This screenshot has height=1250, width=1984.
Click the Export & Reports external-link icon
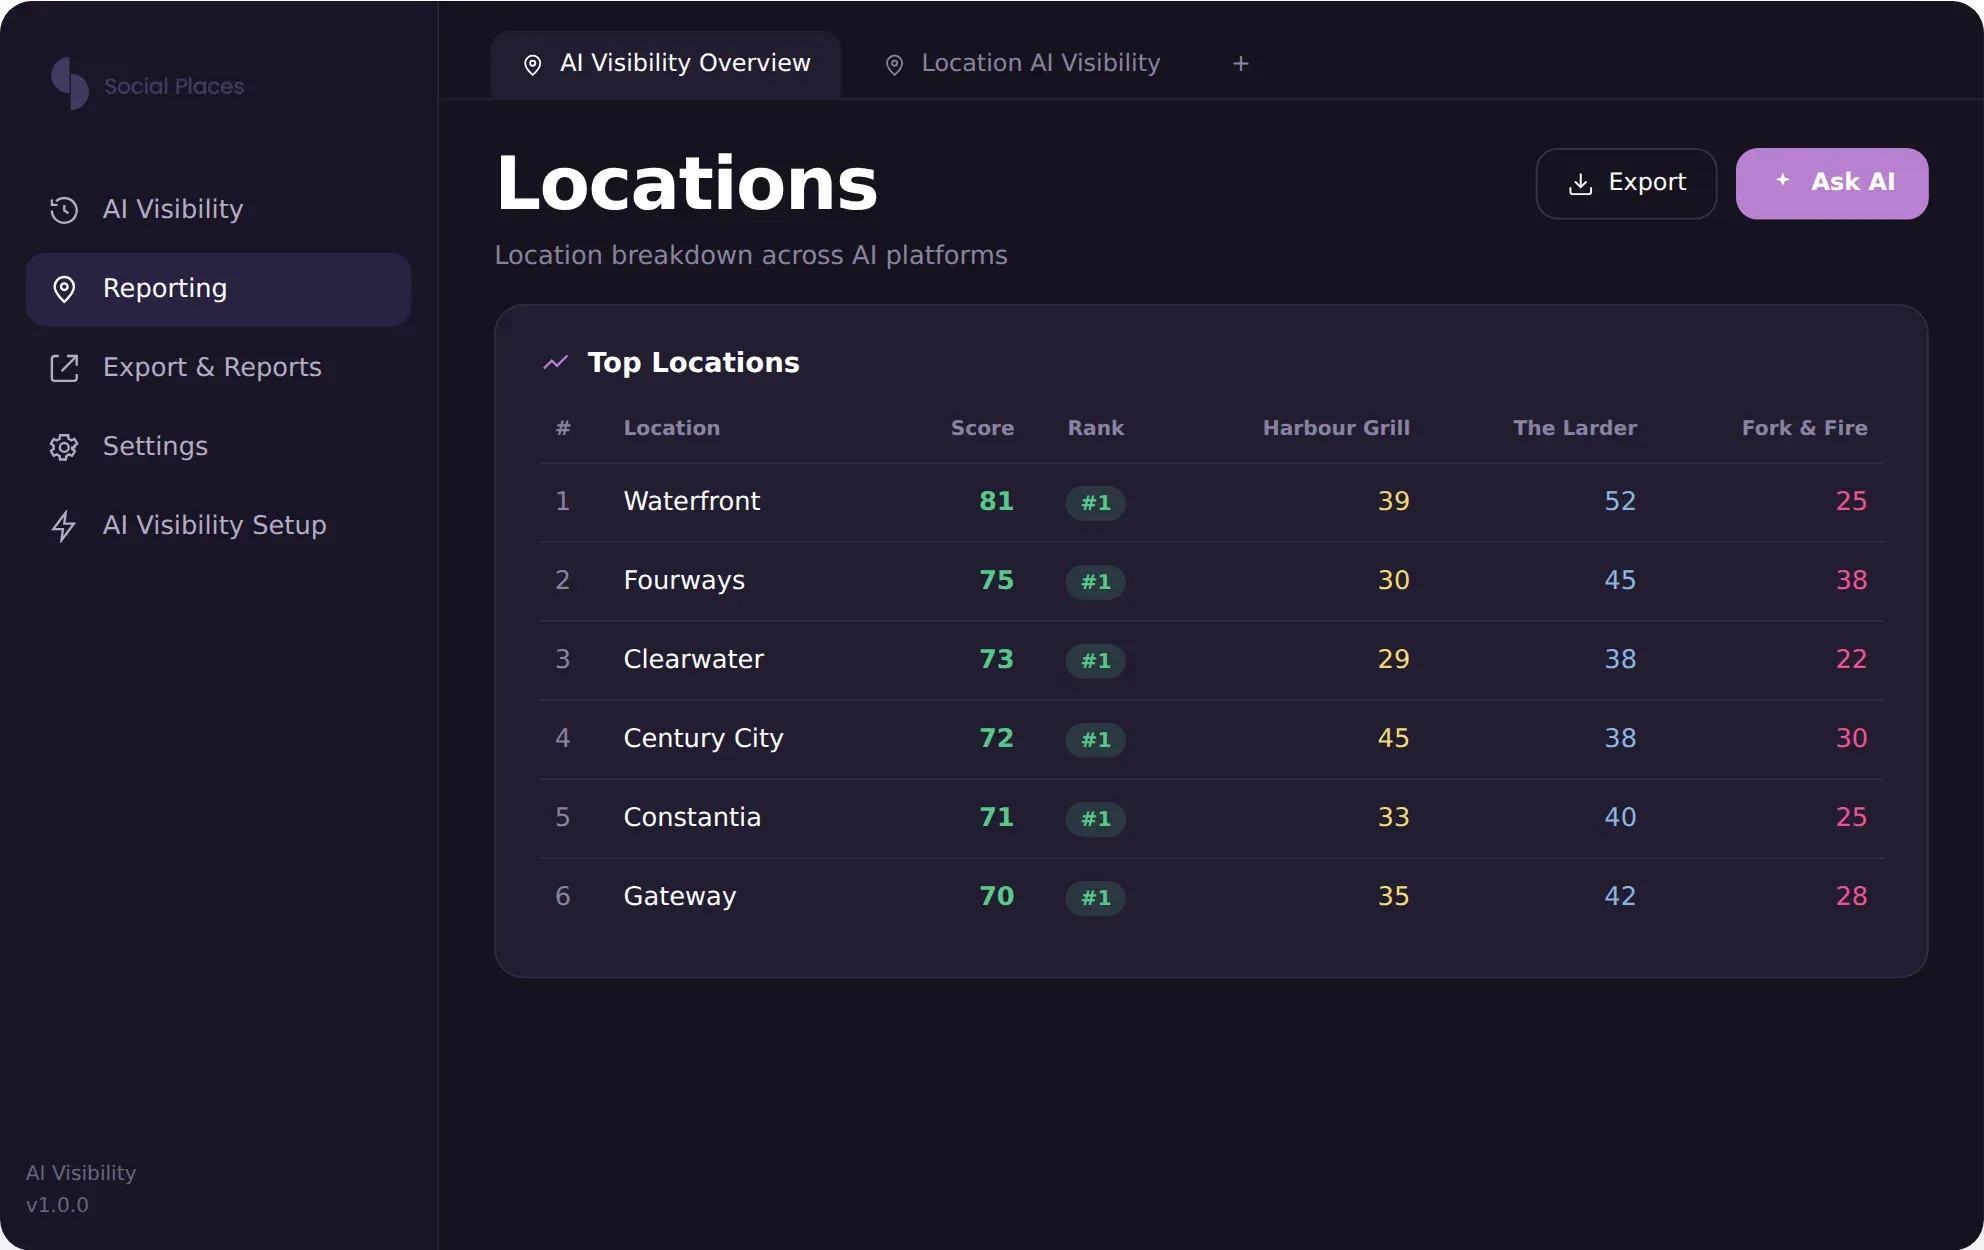coord(64,368)
